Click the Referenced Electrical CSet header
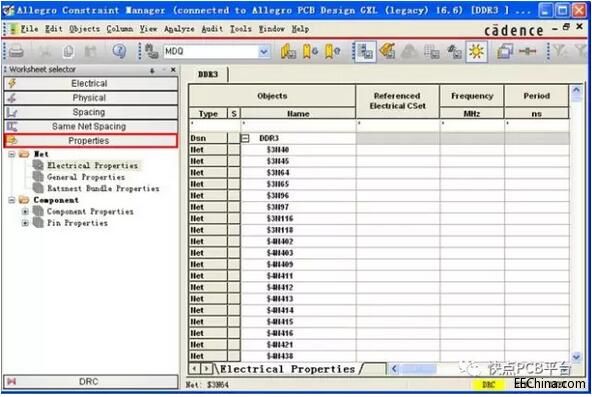Screen dimensions: 592x397 [x=397, y=101]
